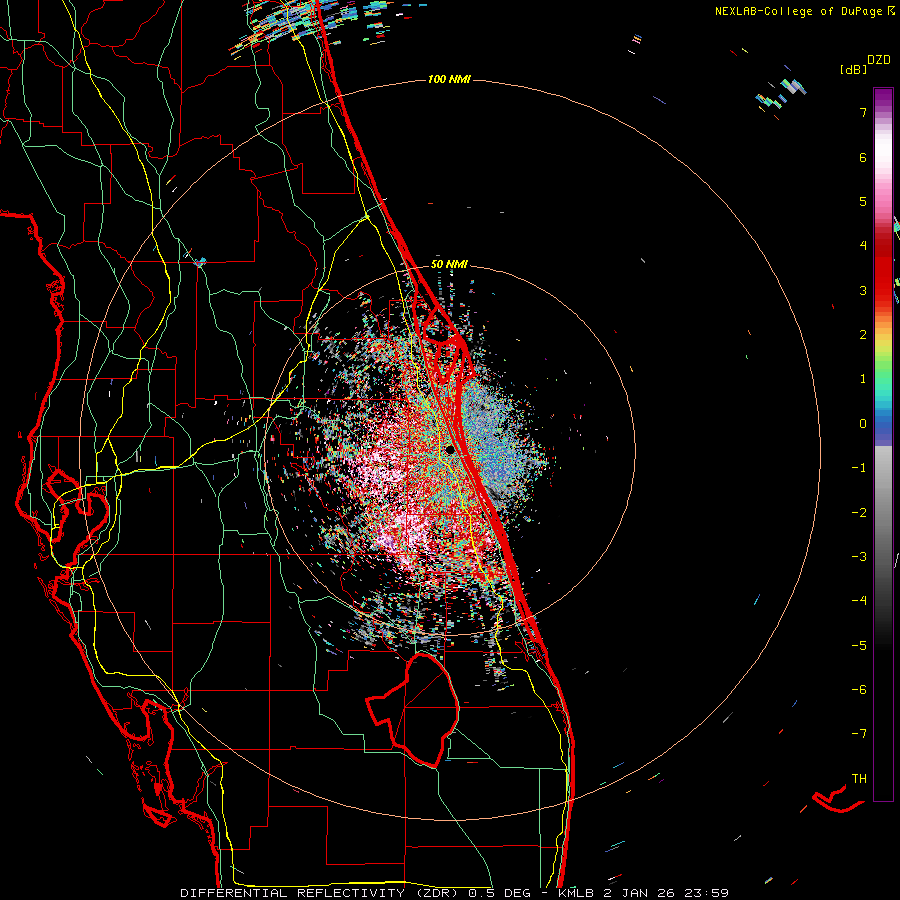Click the KMLB radar site black dot
The image size is (900, 900).
(x=449, y=449)
